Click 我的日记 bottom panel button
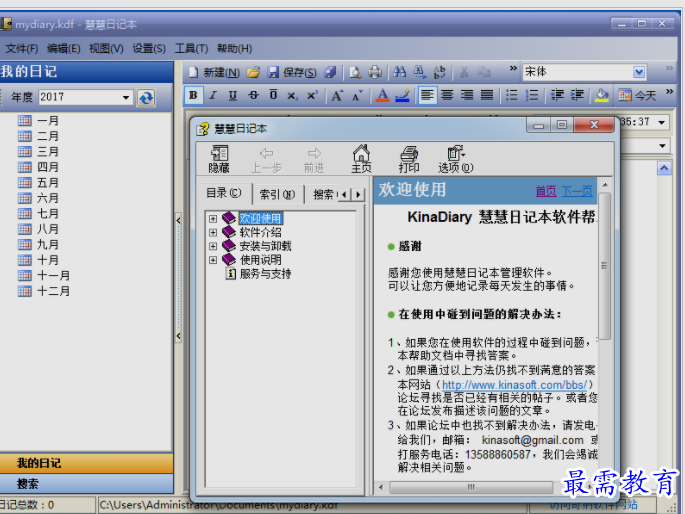This screenshot has height=514, width=685. point(86,463)
